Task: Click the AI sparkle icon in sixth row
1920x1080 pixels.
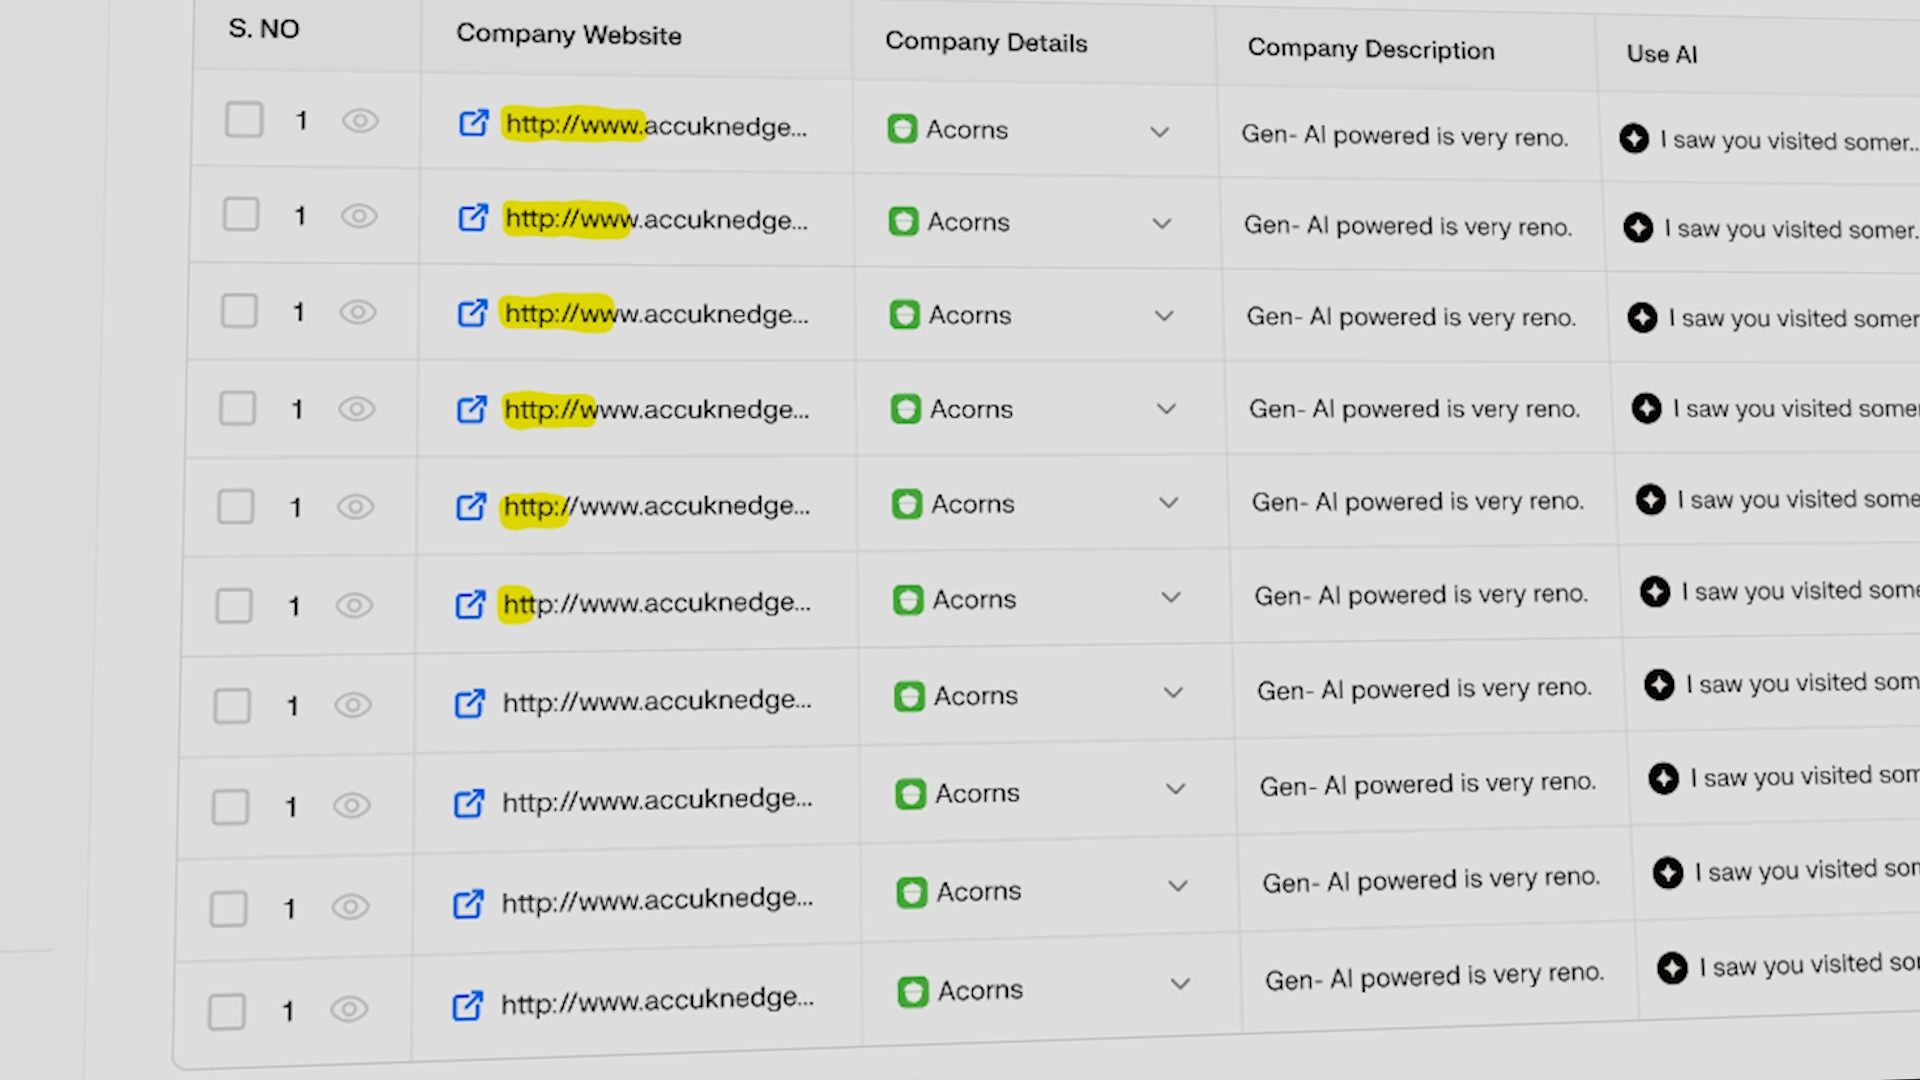Action: click(x=1655, y=591)
